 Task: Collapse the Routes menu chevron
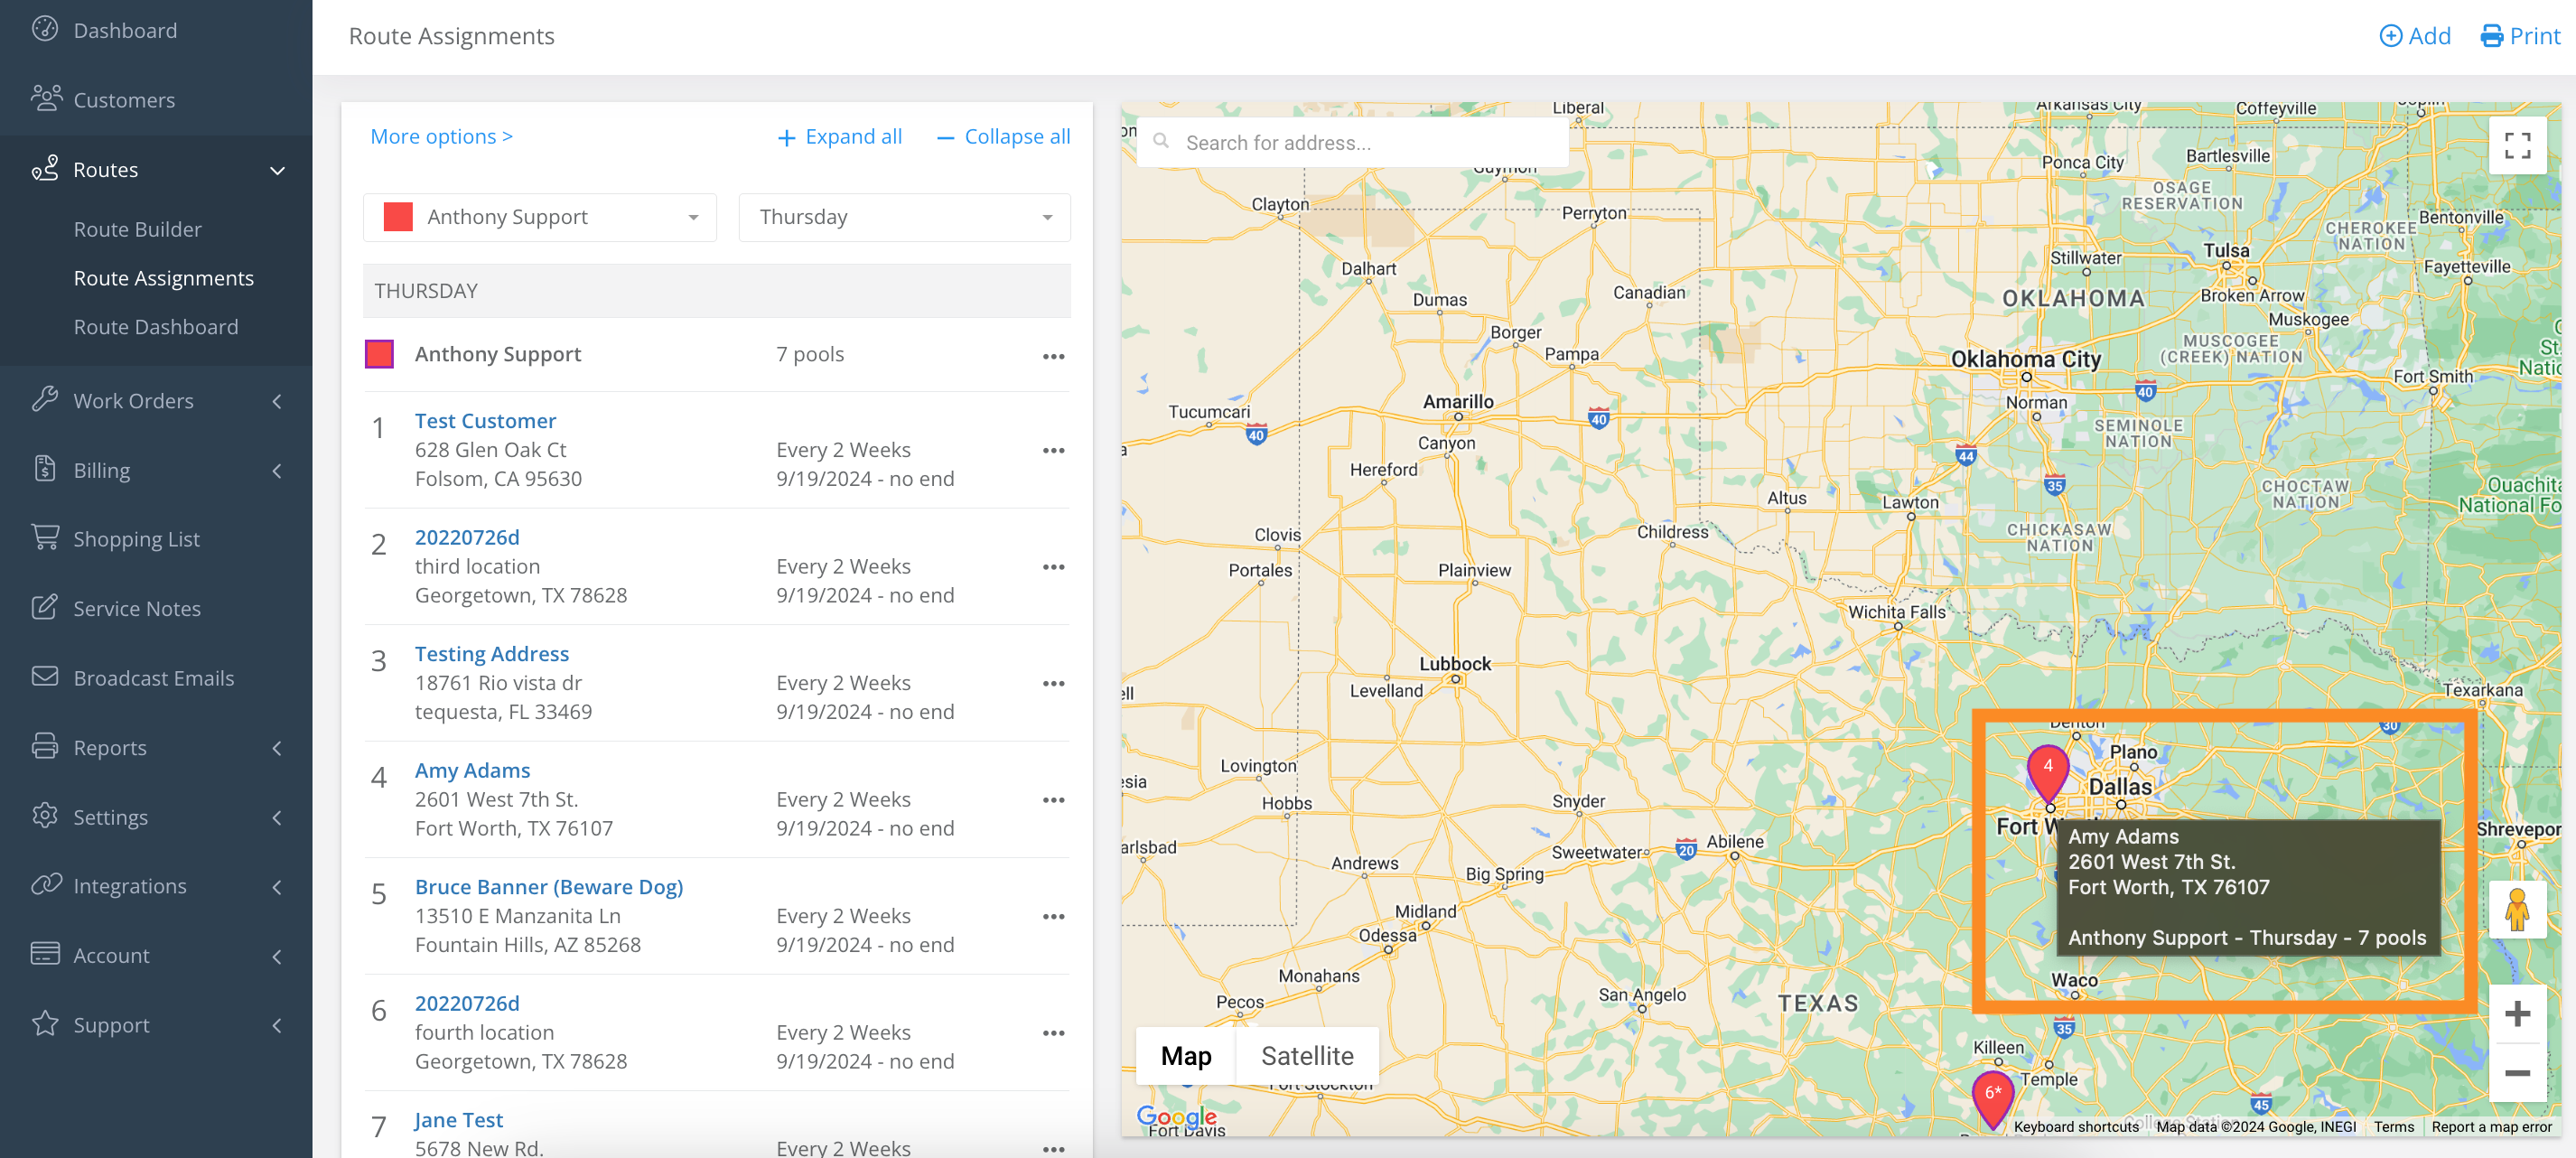coord(277,170)
